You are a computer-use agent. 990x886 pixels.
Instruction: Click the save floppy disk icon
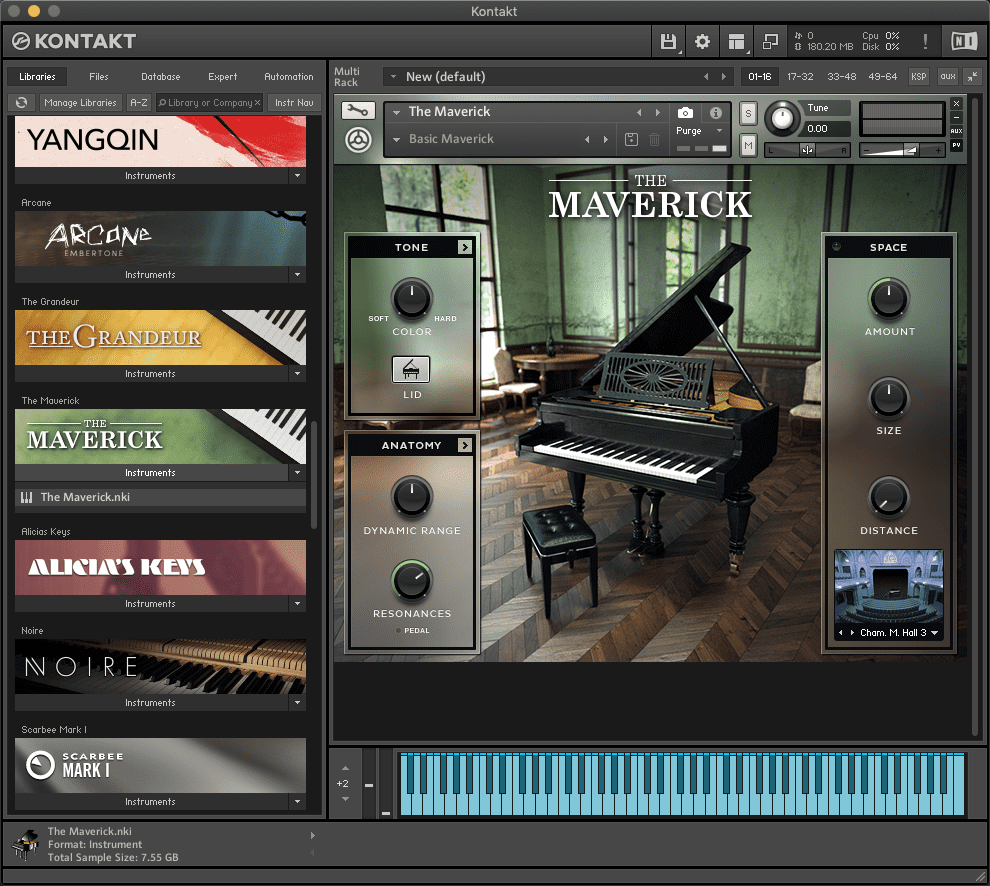tap(668, 42)
